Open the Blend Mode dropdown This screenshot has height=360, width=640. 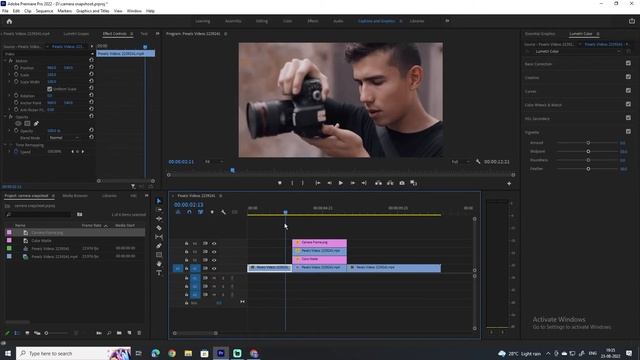64,138
